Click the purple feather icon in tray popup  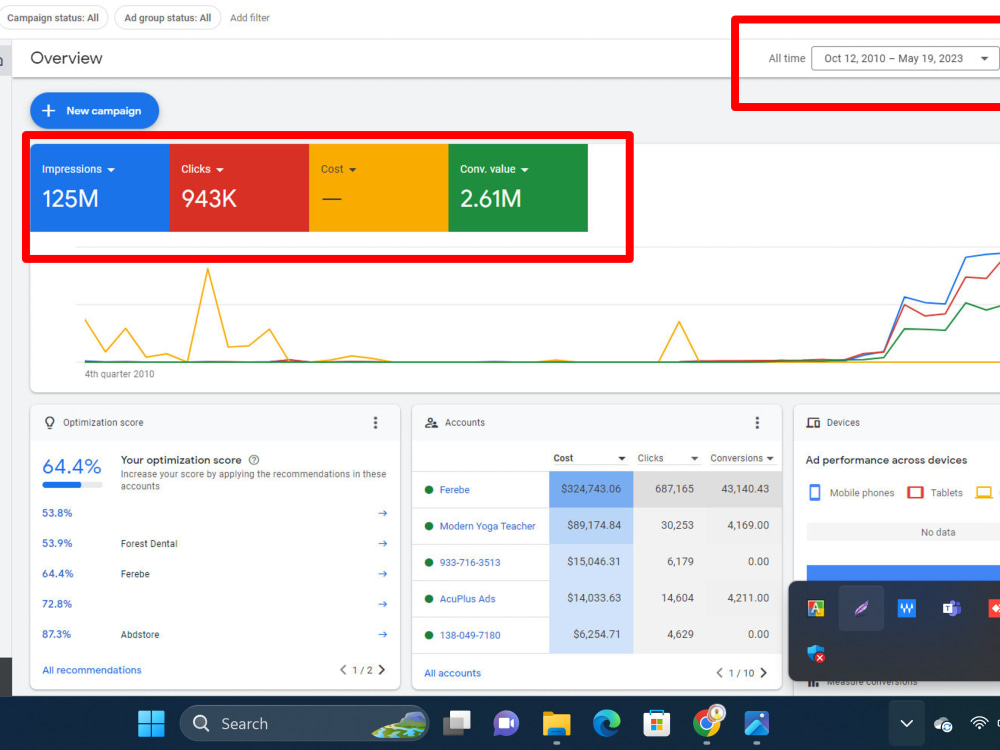(861, 608)
